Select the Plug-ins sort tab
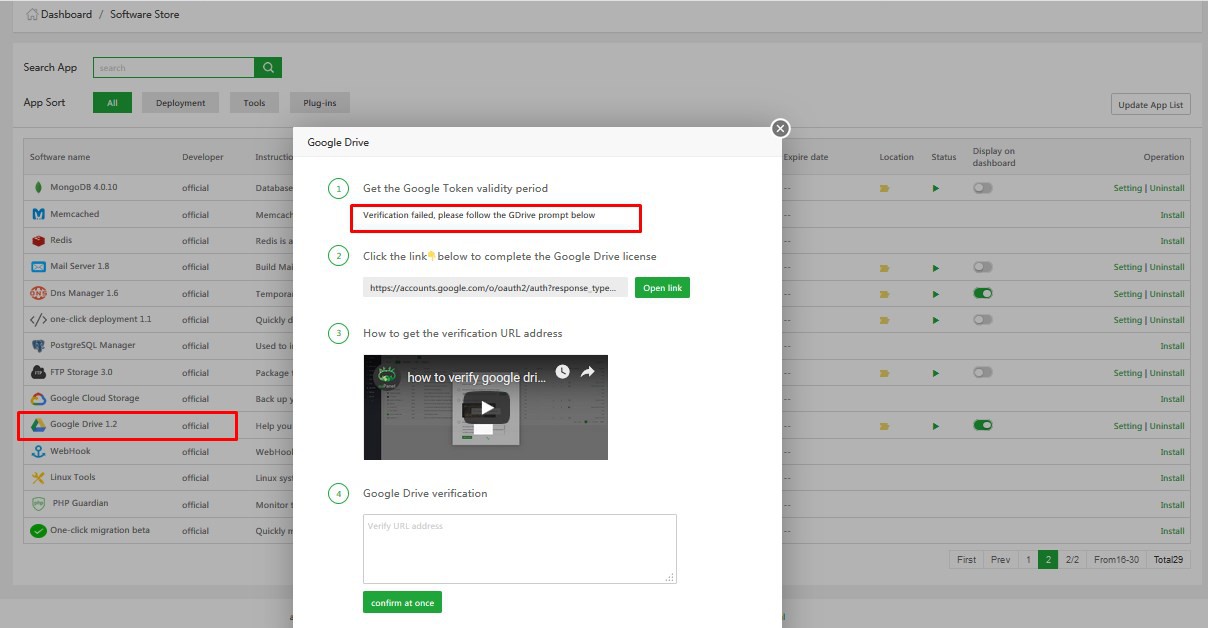1208x628 pixels. (319, 103)
